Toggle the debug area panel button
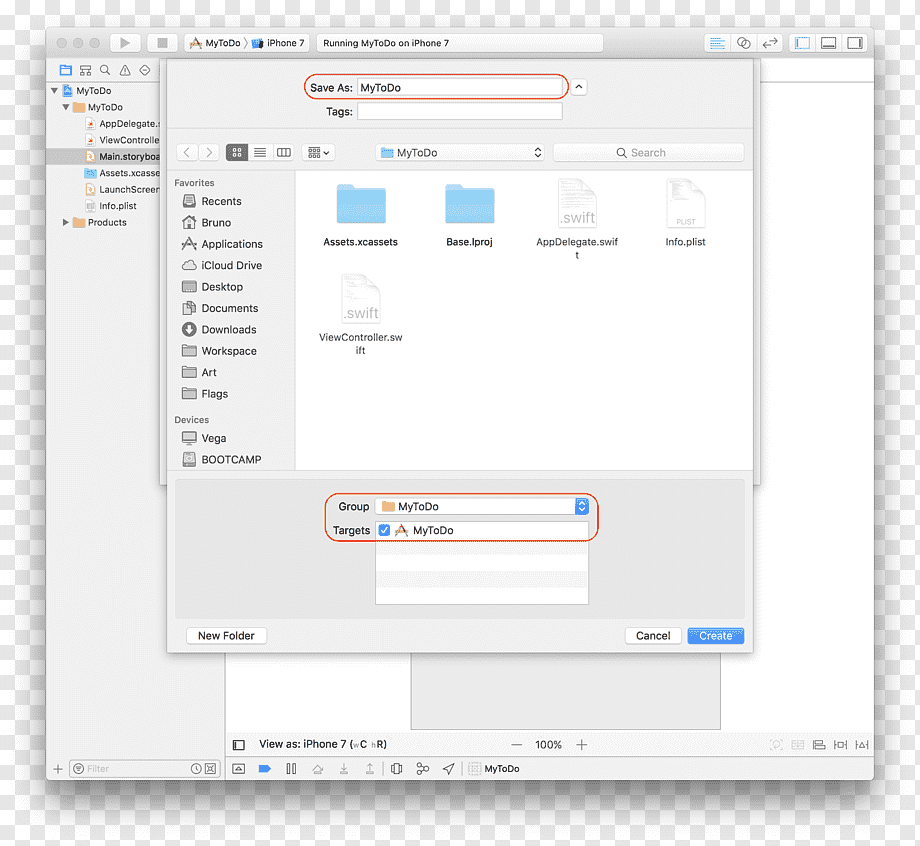 [828, 43]
